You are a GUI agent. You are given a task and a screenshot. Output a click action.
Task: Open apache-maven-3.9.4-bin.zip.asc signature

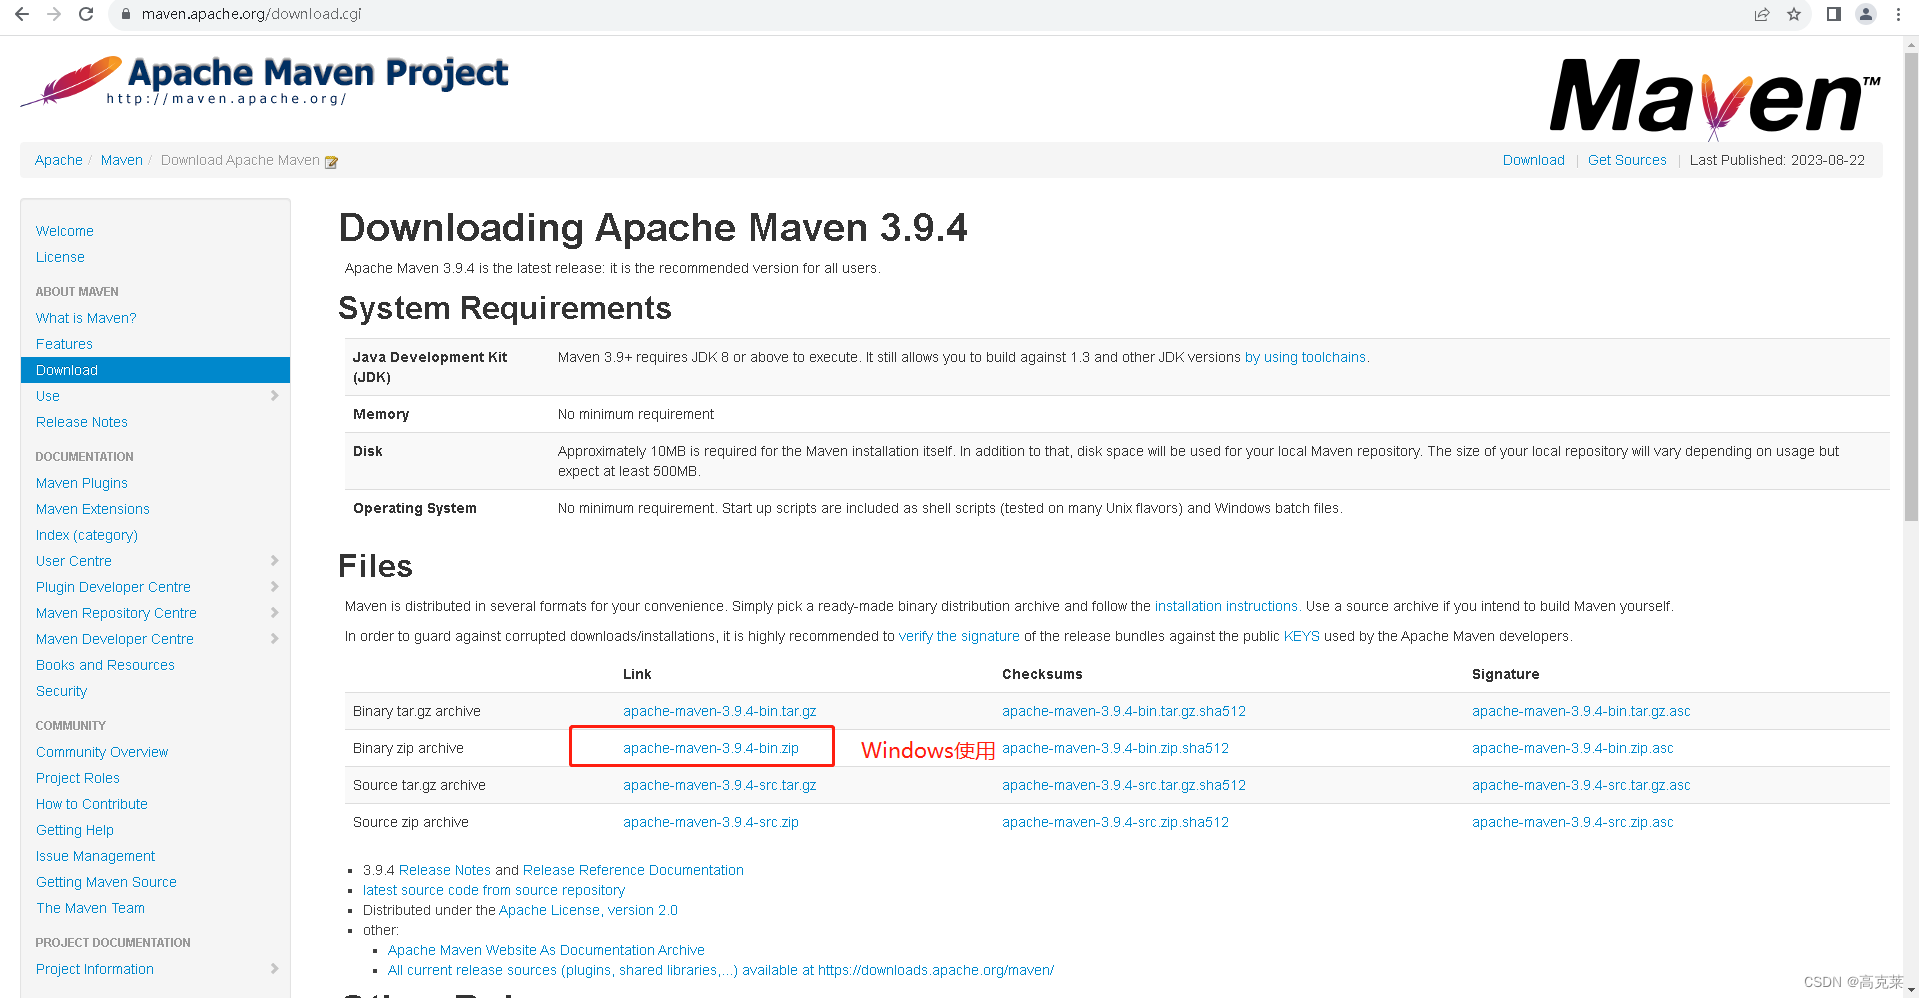(1573, 748)
